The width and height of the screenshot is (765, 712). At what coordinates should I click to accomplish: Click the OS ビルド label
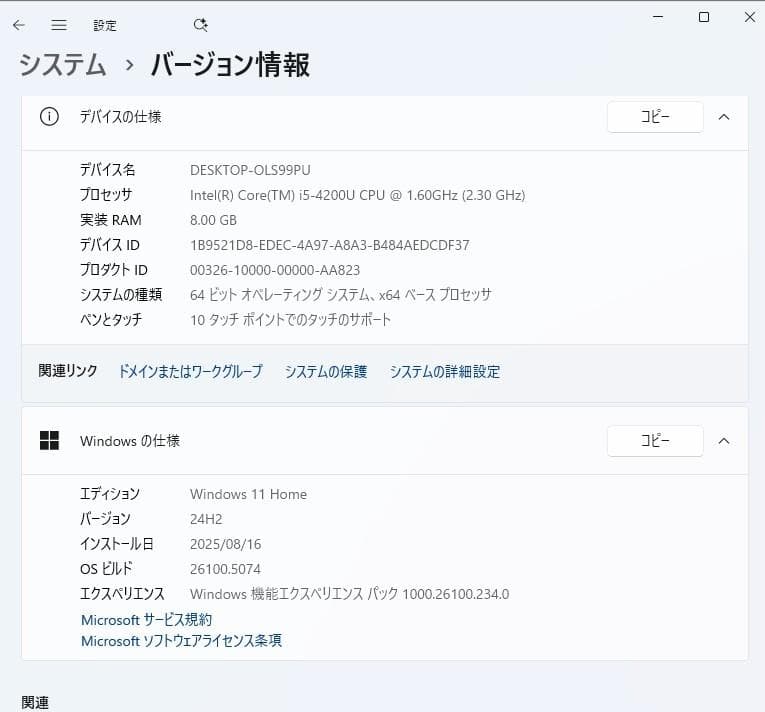(106, 569)
